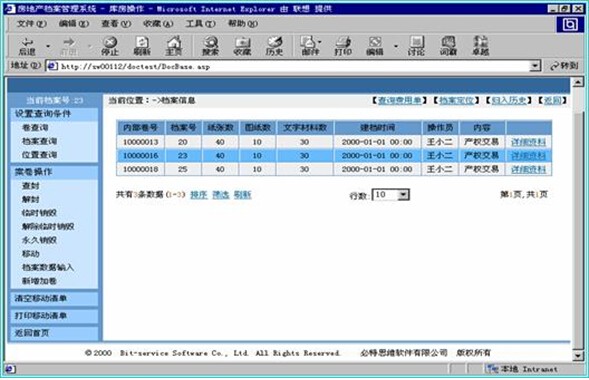
Task: Open 详细资料 link for row 10000016
Action: pos(529,155)
